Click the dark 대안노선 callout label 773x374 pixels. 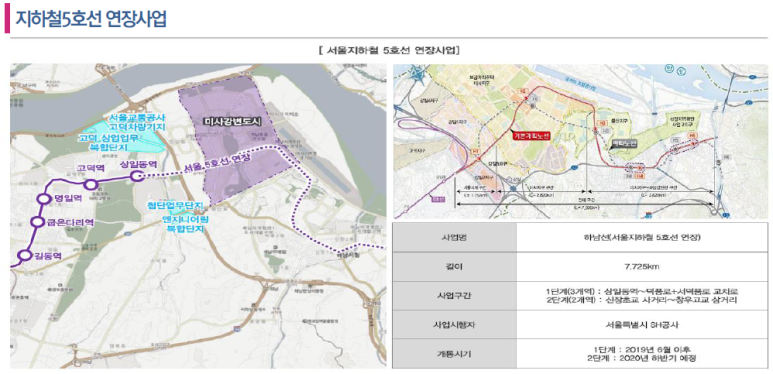[624, 144]
